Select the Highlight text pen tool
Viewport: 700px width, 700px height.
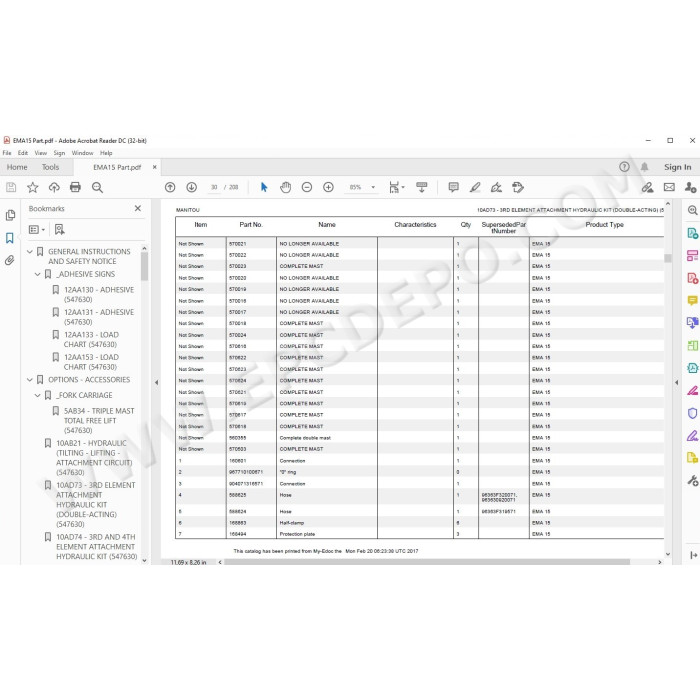coord(475,188)
